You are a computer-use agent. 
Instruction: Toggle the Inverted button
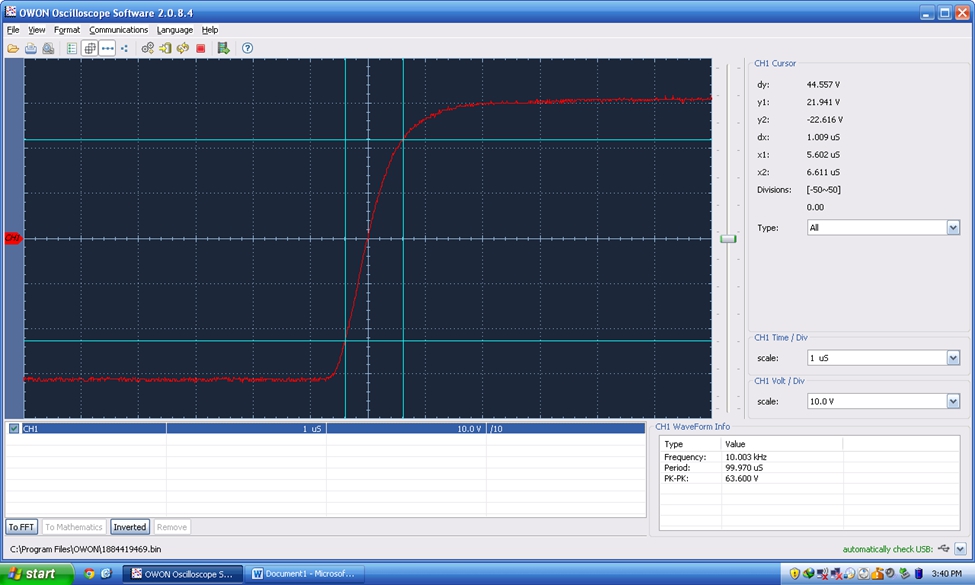[129, 527]
